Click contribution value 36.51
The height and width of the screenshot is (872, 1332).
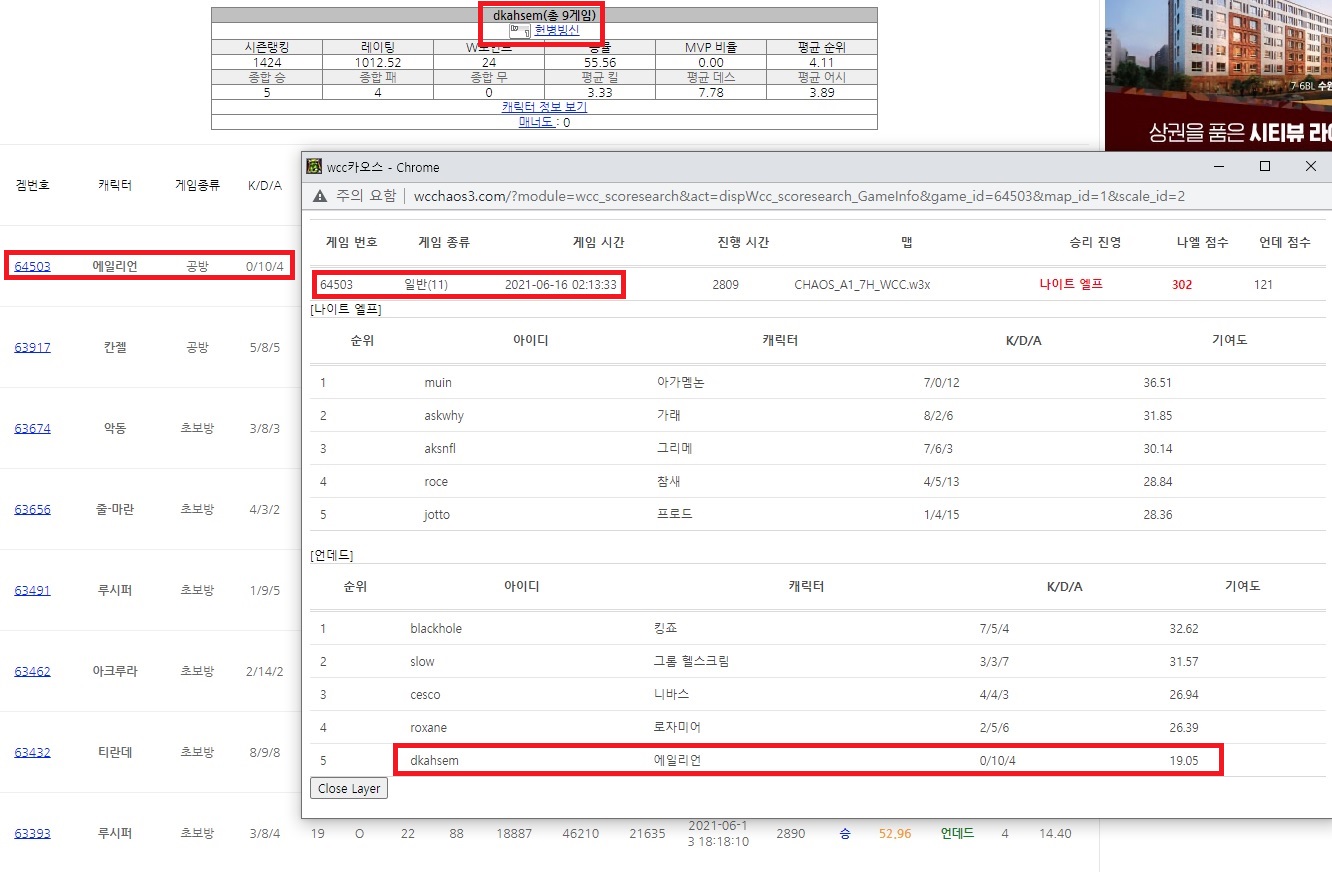1158,382
